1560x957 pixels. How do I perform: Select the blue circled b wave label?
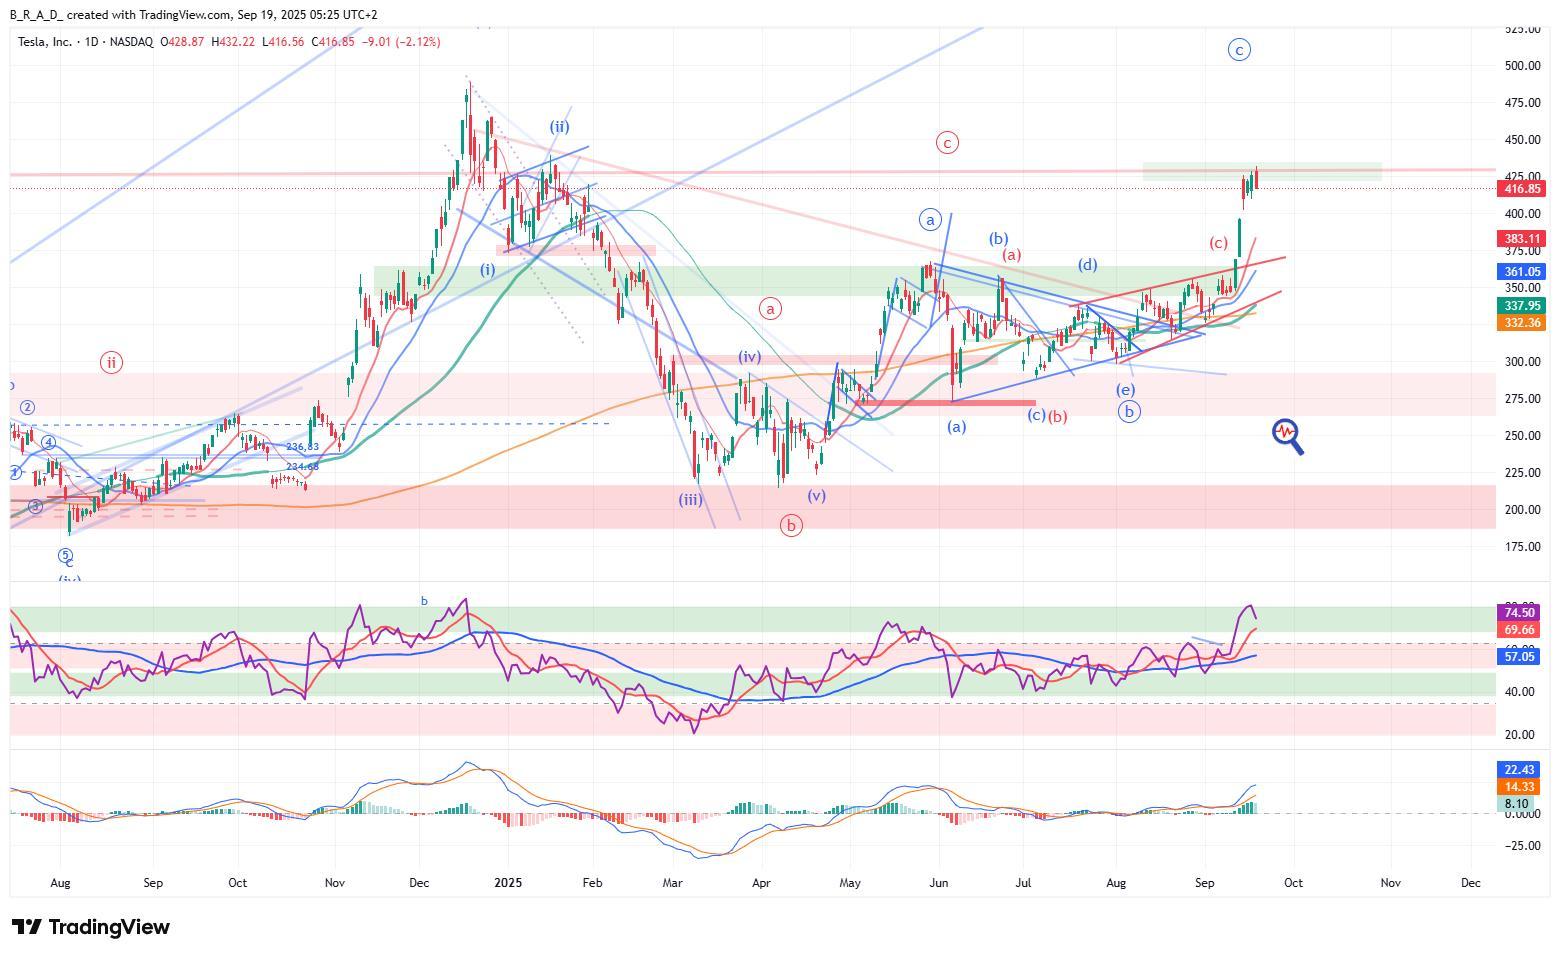click(x=1129, y=411)
